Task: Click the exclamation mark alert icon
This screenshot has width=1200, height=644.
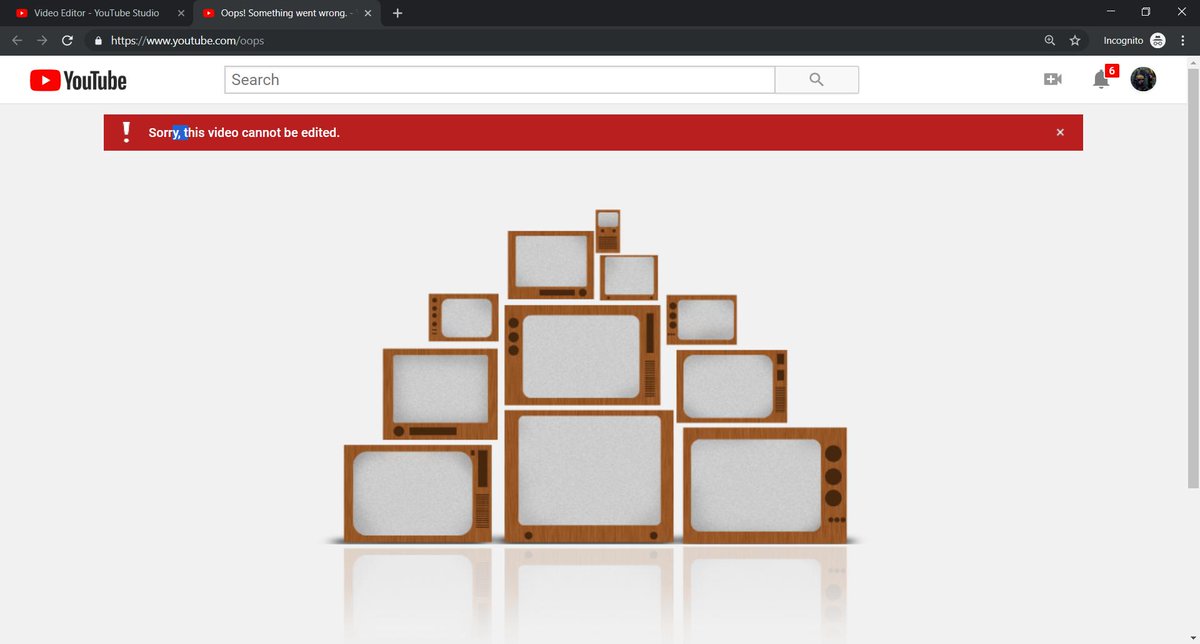Action: coord(126,132)
